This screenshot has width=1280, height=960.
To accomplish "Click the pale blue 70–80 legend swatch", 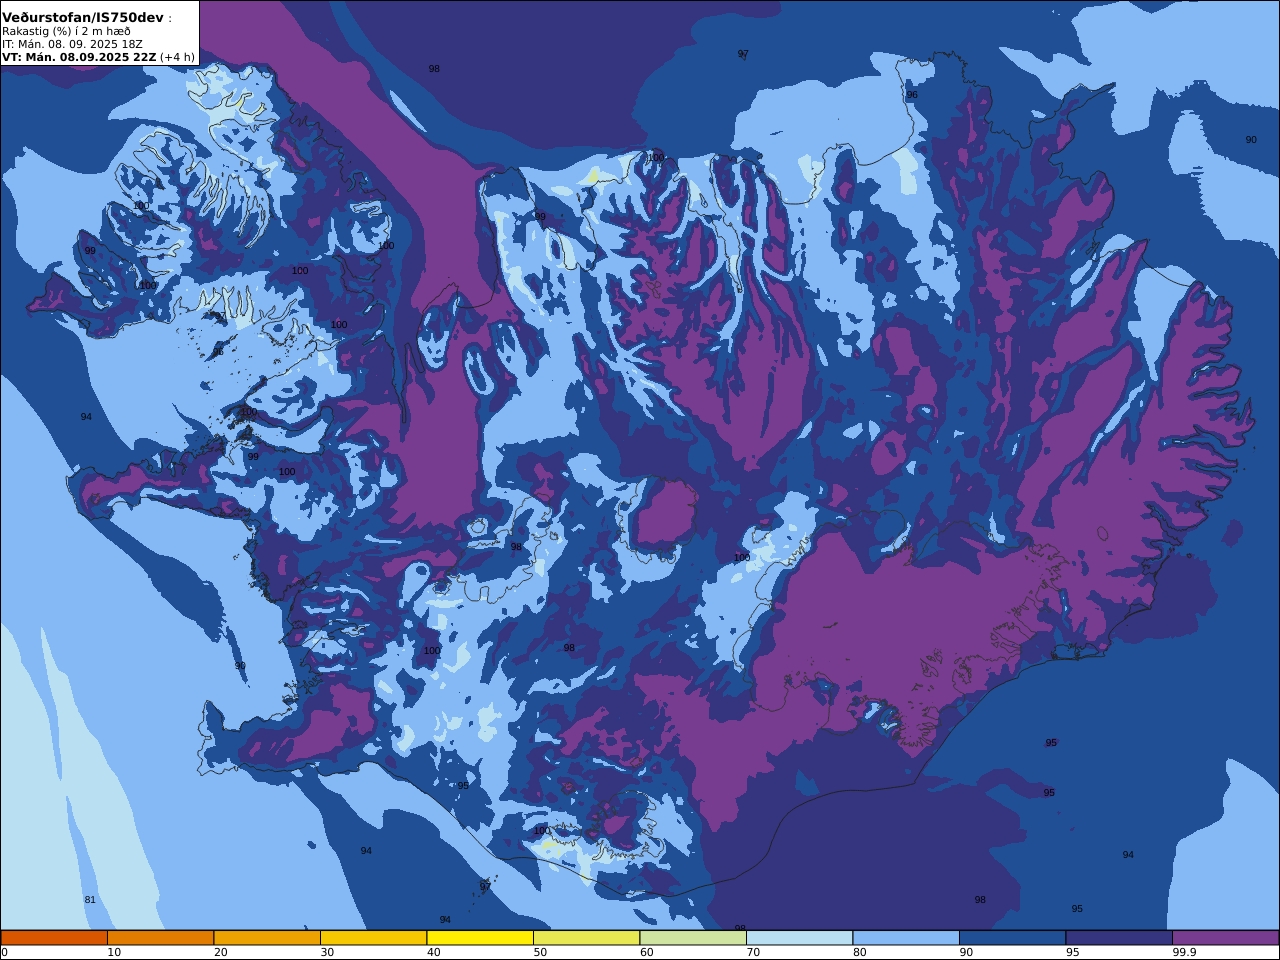I will pyautogui.click(x=799, y=938).
